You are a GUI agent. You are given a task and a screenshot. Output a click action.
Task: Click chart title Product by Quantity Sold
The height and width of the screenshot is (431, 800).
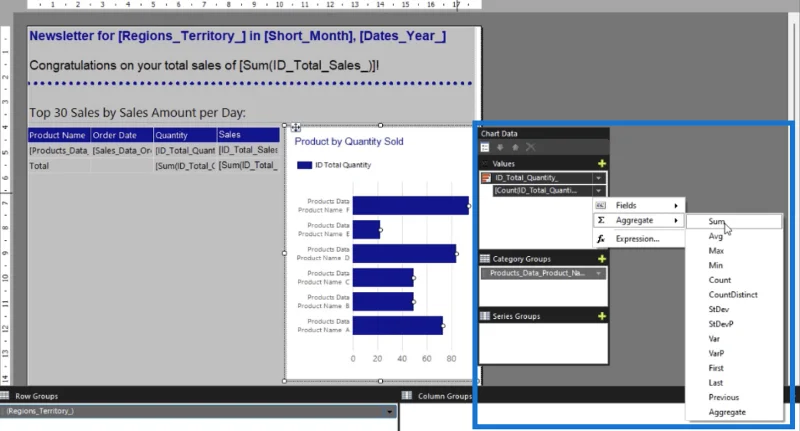coord(349,142)
